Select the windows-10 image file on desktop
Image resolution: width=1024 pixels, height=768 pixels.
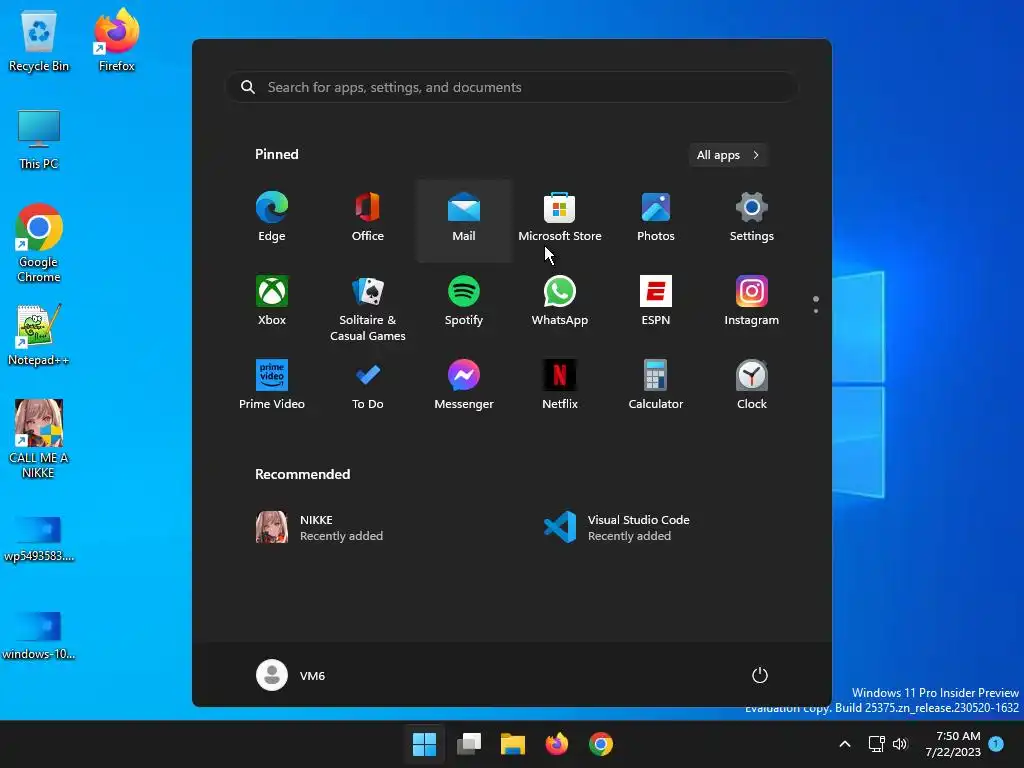click(x=39, y=636)
